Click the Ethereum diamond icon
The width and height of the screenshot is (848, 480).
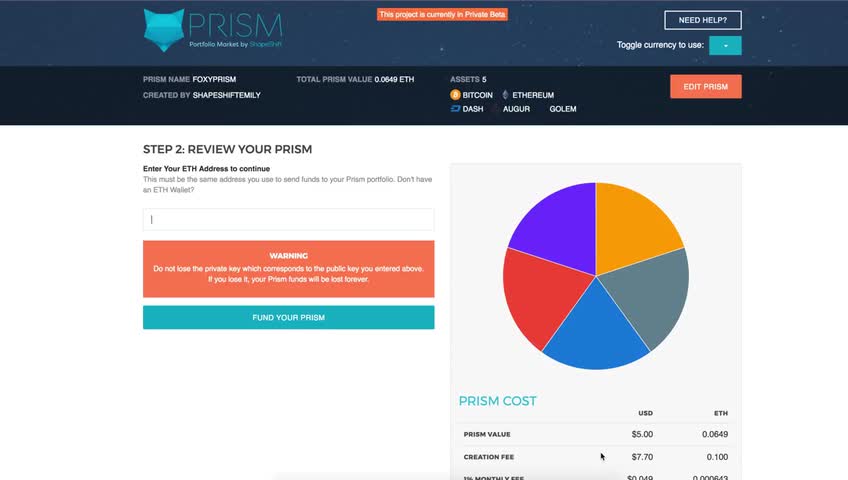click(506, 95)
